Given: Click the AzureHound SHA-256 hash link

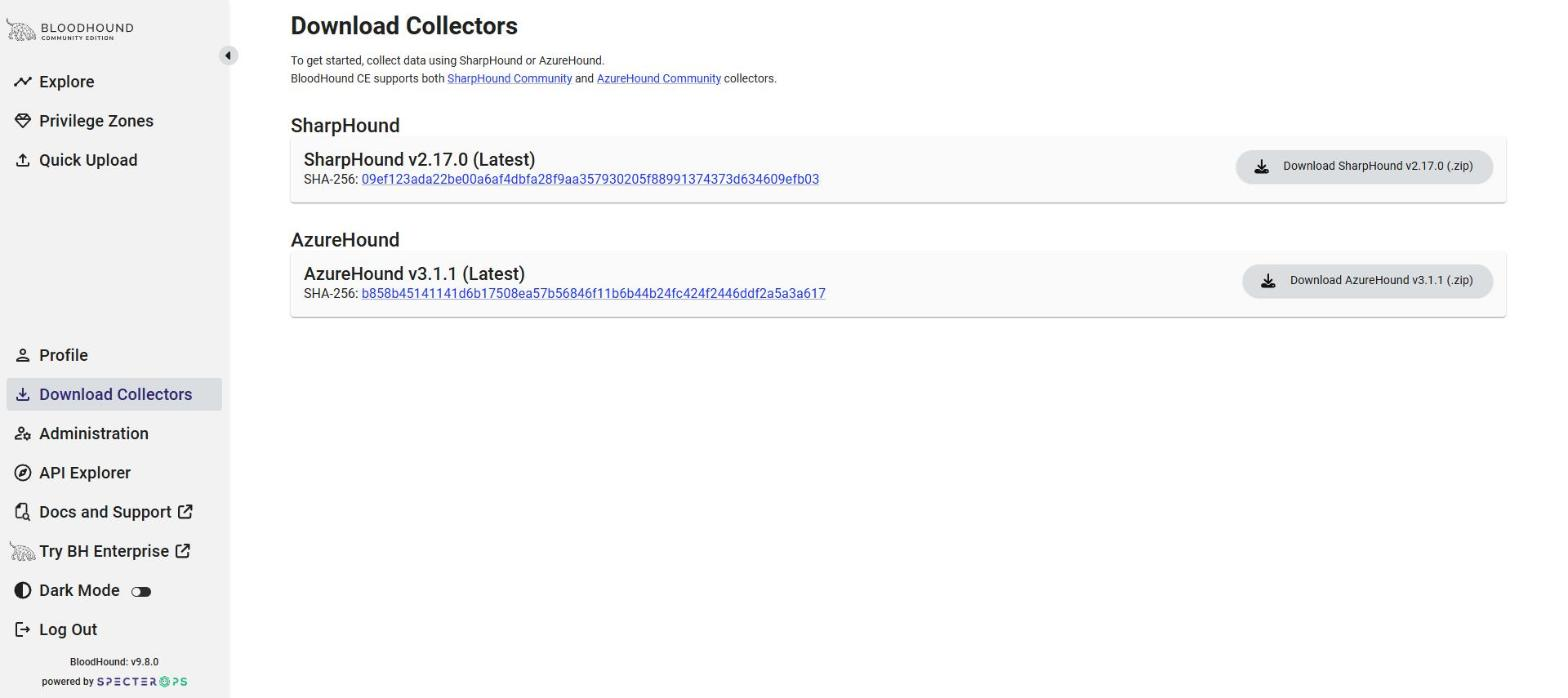Looking at the screenshot, I should tap(593, 293).
